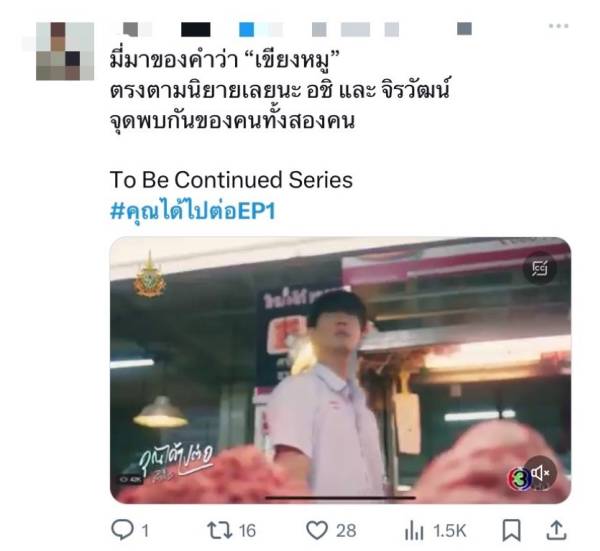Toggle closed captions on the video
The width and height of the screenshot is (600, 551).
click(540, 268)
